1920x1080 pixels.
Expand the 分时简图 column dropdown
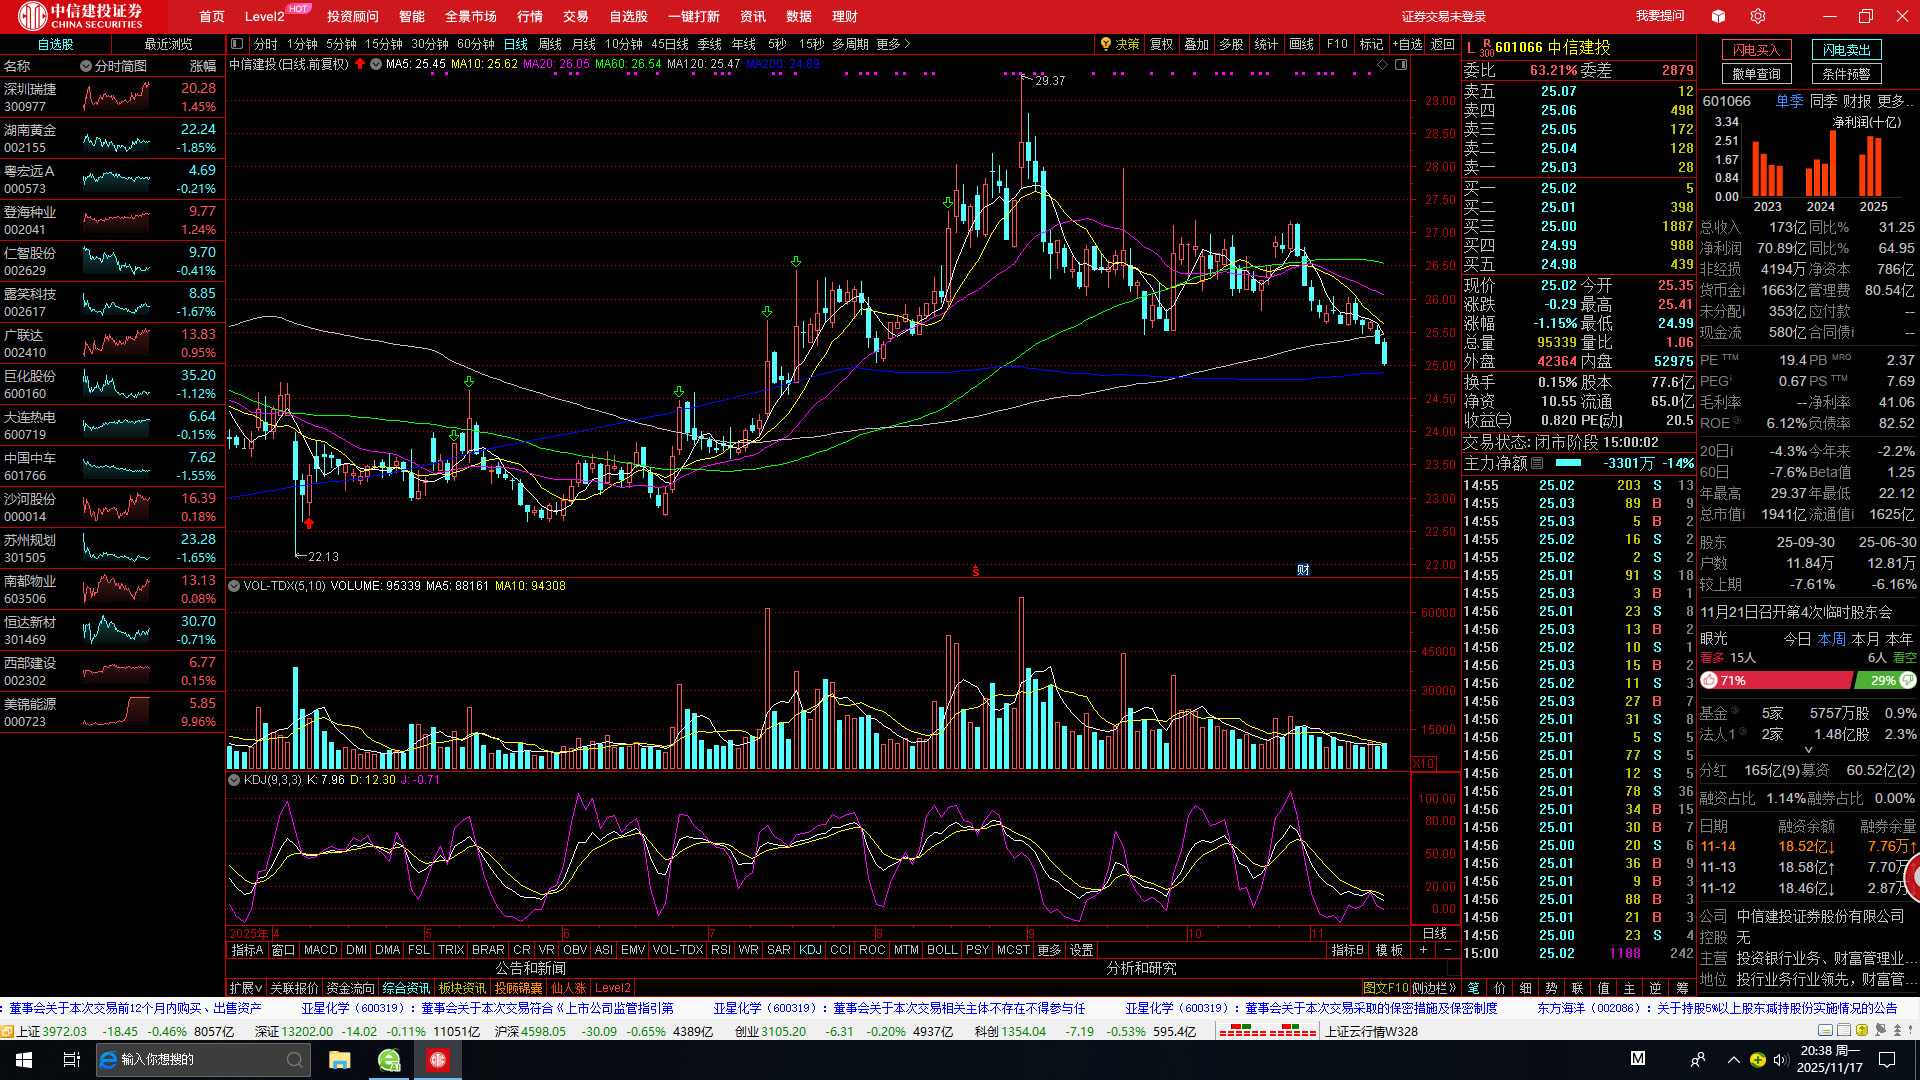click(86, 66)
